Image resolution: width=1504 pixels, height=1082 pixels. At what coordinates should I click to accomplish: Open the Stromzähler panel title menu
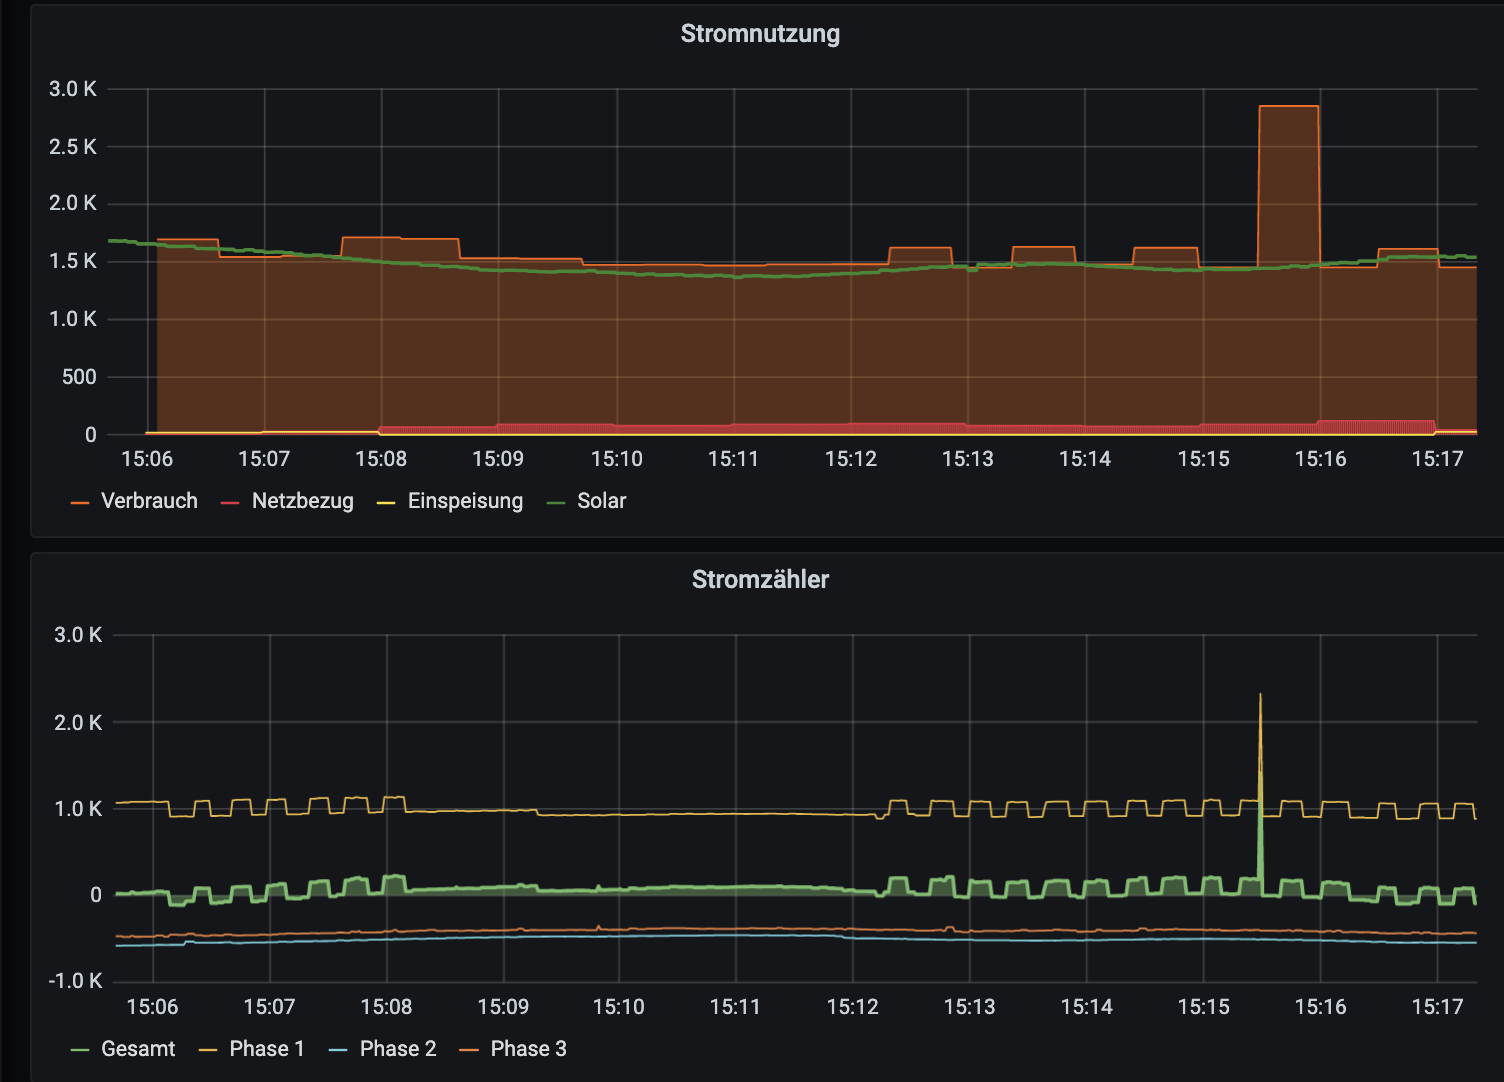point(760,579)
